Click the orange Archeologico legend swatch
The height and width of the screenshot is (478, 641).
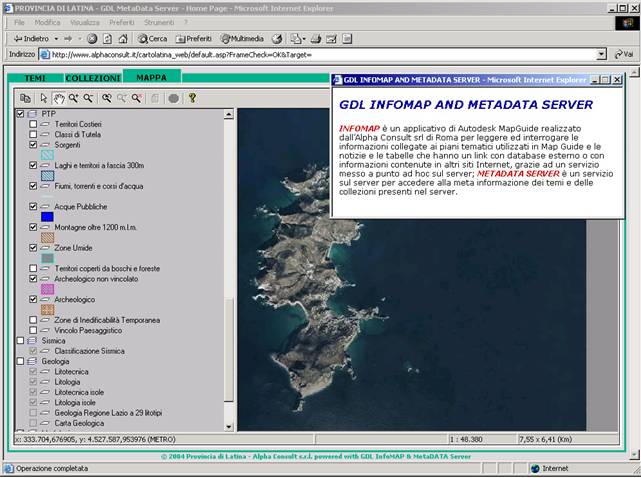(x=47, y=310)
